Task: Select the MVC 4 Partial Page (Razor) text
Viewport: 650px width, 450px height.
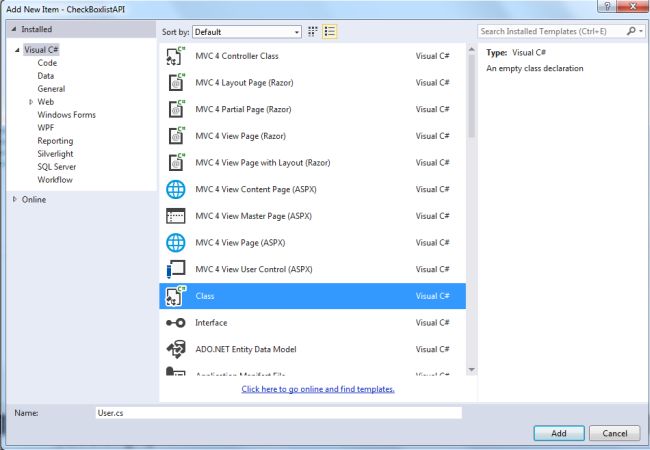Action: (243, 109)
